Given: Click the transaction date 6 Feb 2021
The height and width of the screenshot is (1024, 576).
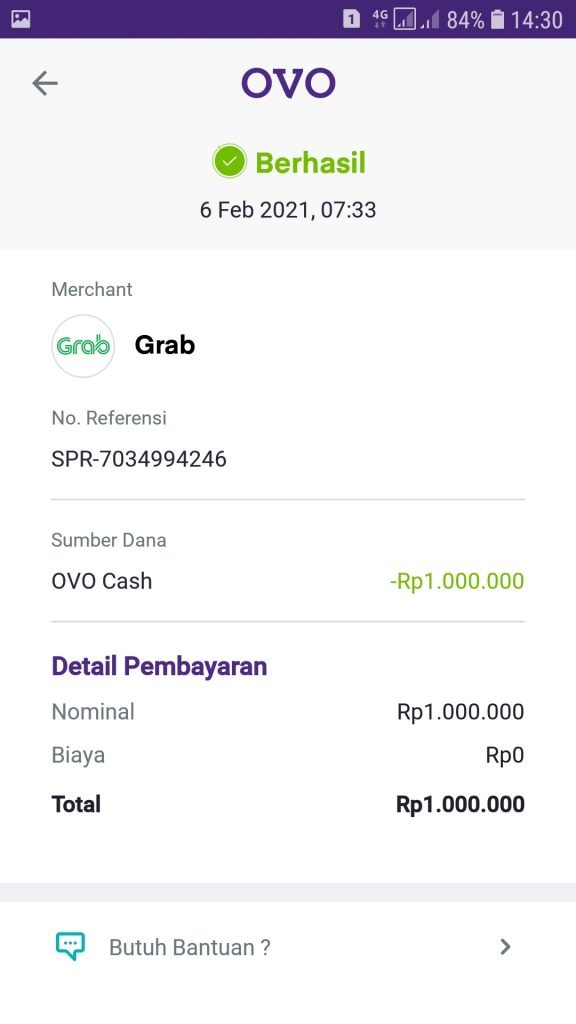Looking at the screenshot, I should (x=288, y=210).
